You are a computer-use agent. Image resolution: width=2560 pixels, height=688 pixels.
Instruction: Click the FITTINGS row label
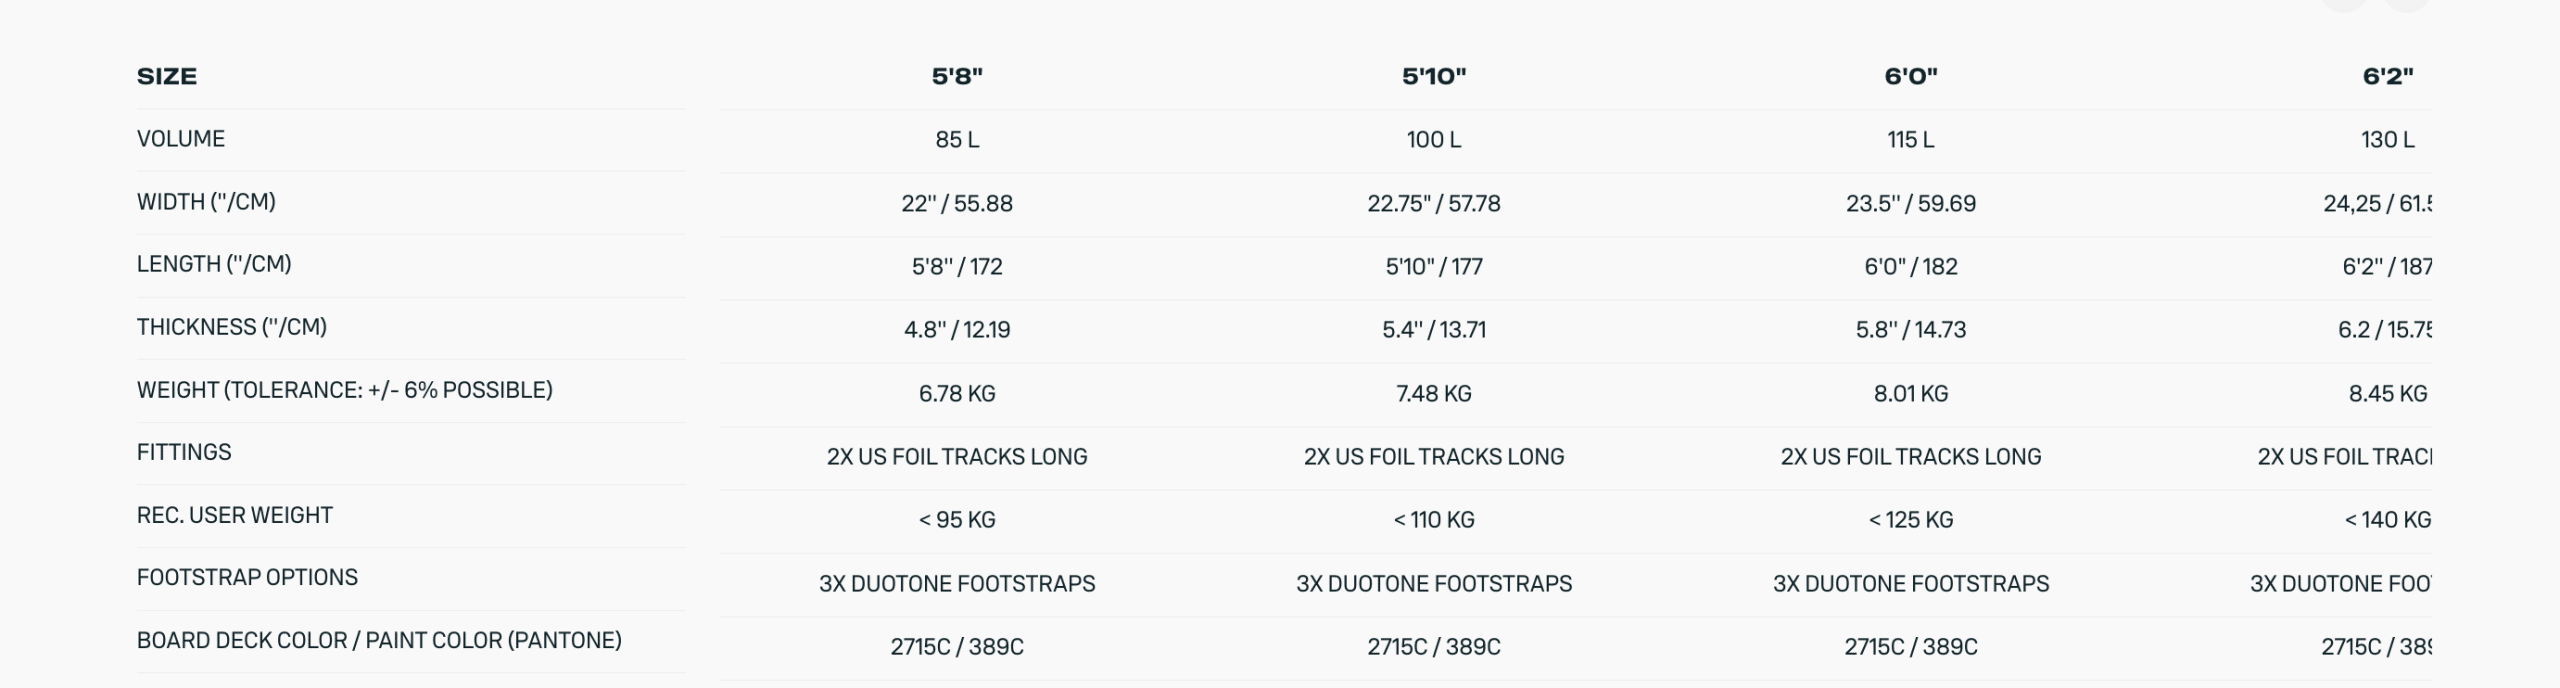(184, 452)
